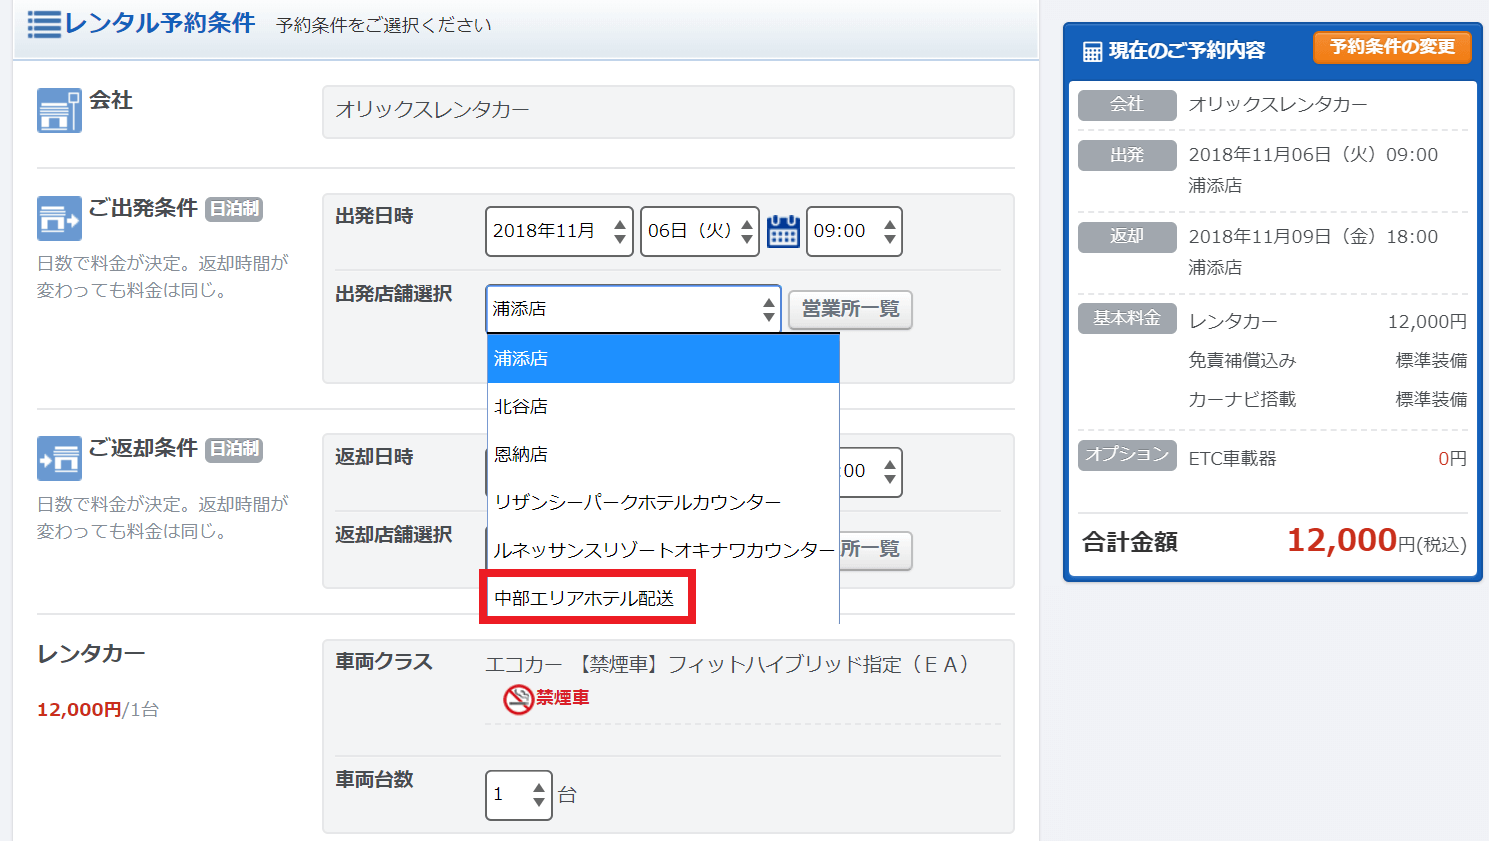Viewport: 1489px width, 841px height.
Task: Choose 恩納店 in the dropdown list
Action: tap(662, 454)
